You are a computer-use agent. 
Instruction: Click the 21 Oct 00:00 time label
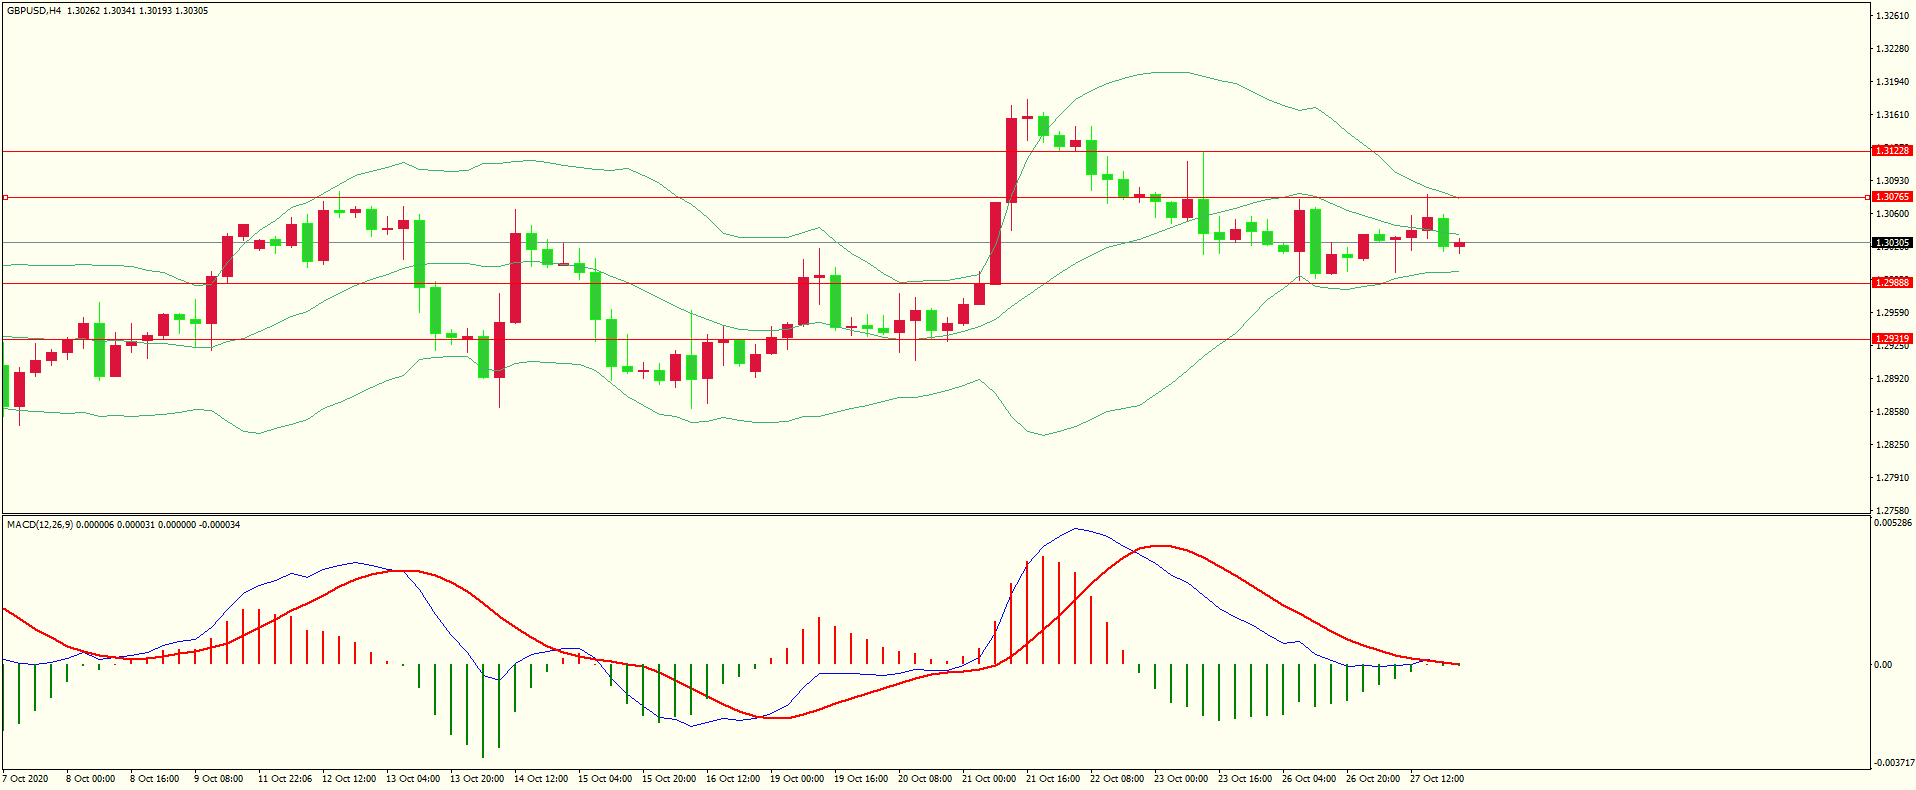tap(989, 779)
